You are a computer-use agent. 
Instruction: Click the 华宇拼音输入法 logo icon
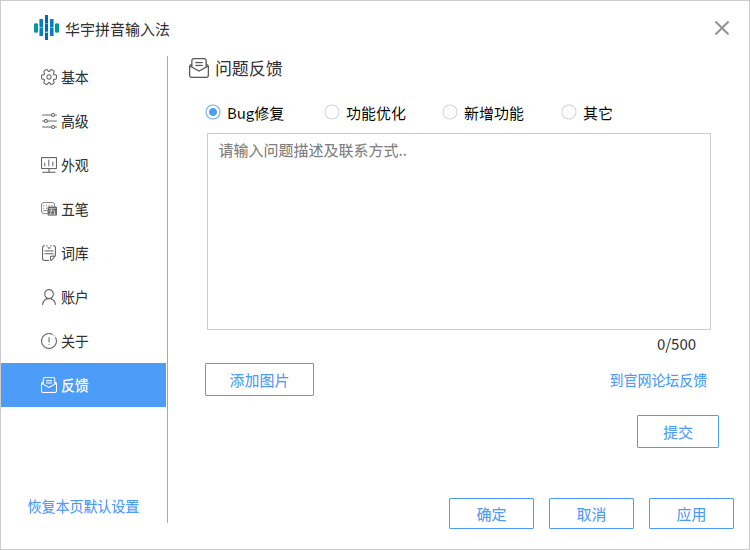coord(46,28)
